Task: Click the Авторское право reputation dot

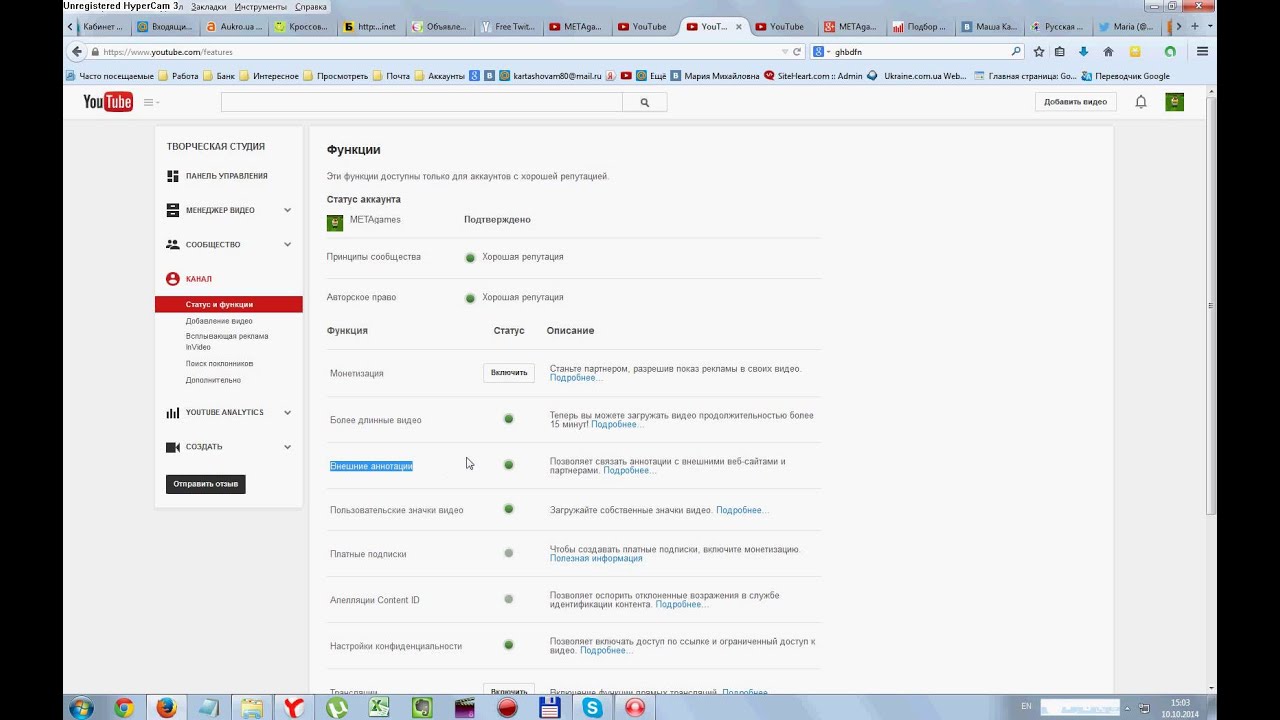Action: click(x=470, y=298)
